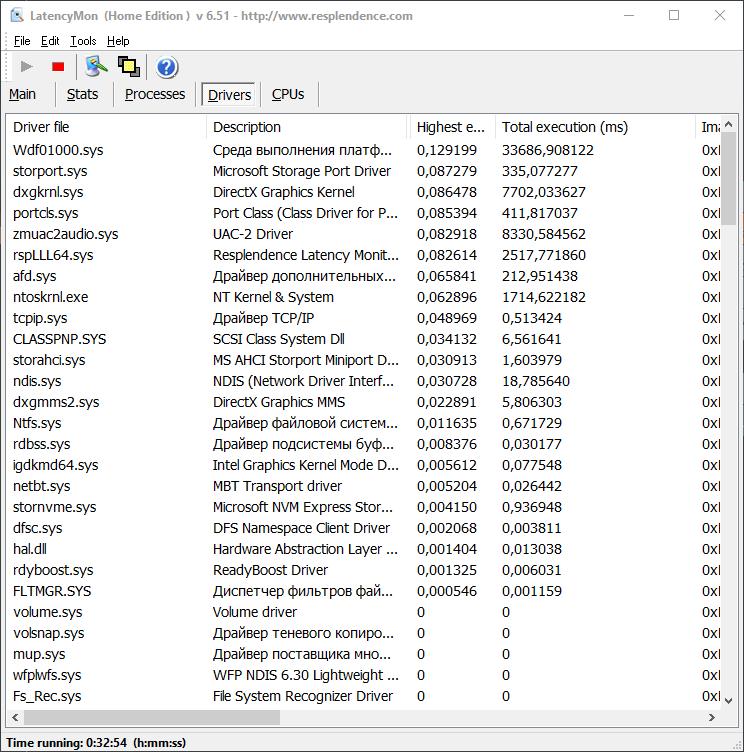Select the dxgmms2.sys row

point(363,402)
